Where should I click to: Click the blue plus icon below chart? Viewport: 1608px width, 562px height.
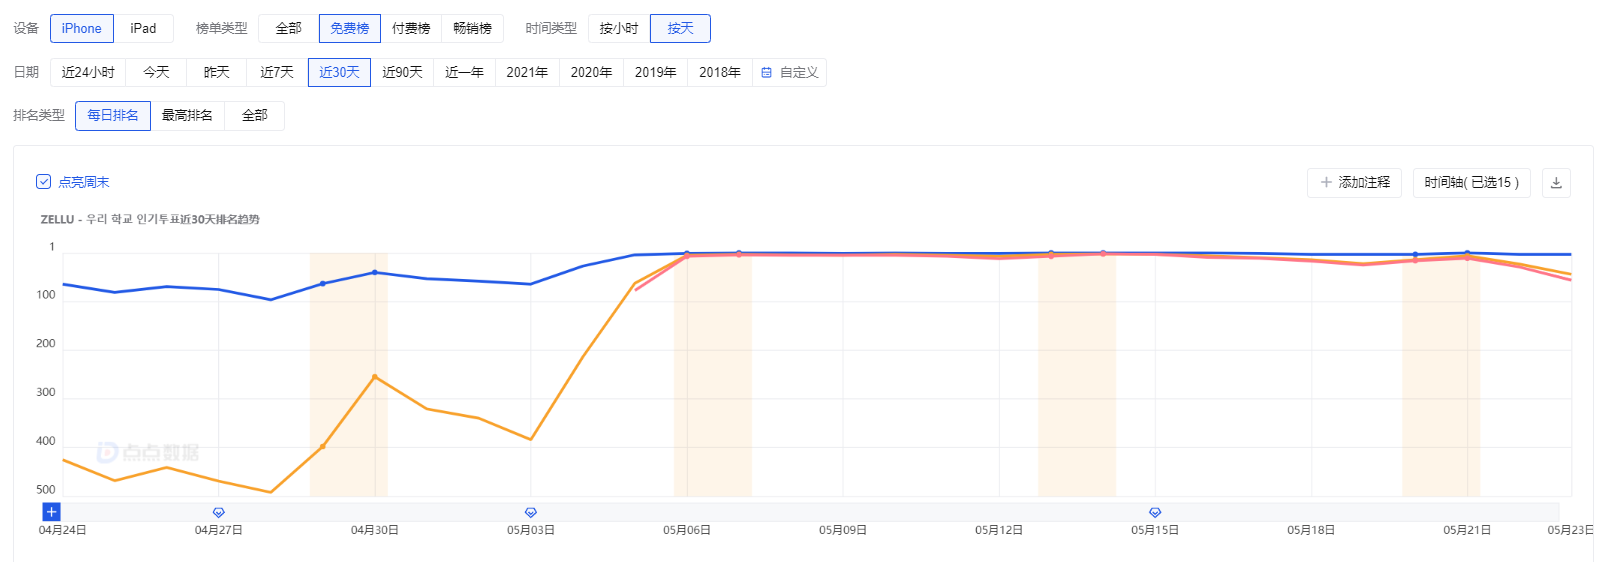pyautogui.click(x=52, y=512)
